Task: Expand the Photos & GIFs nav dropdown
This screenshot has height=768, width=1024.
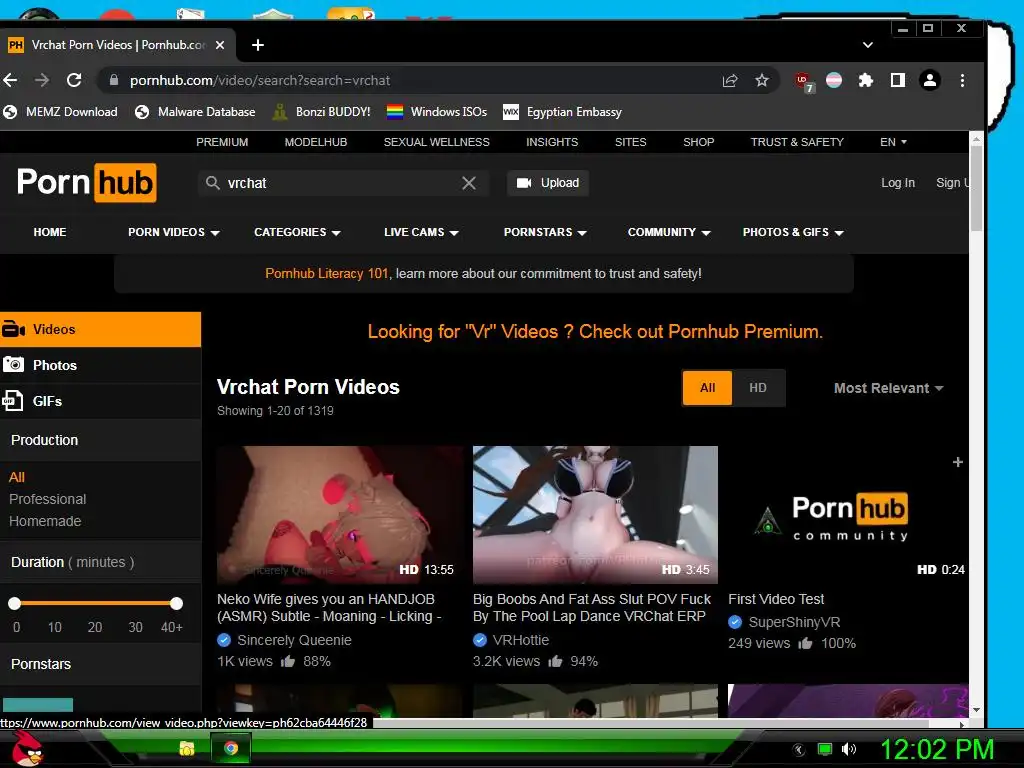Action: click(793, 232)
